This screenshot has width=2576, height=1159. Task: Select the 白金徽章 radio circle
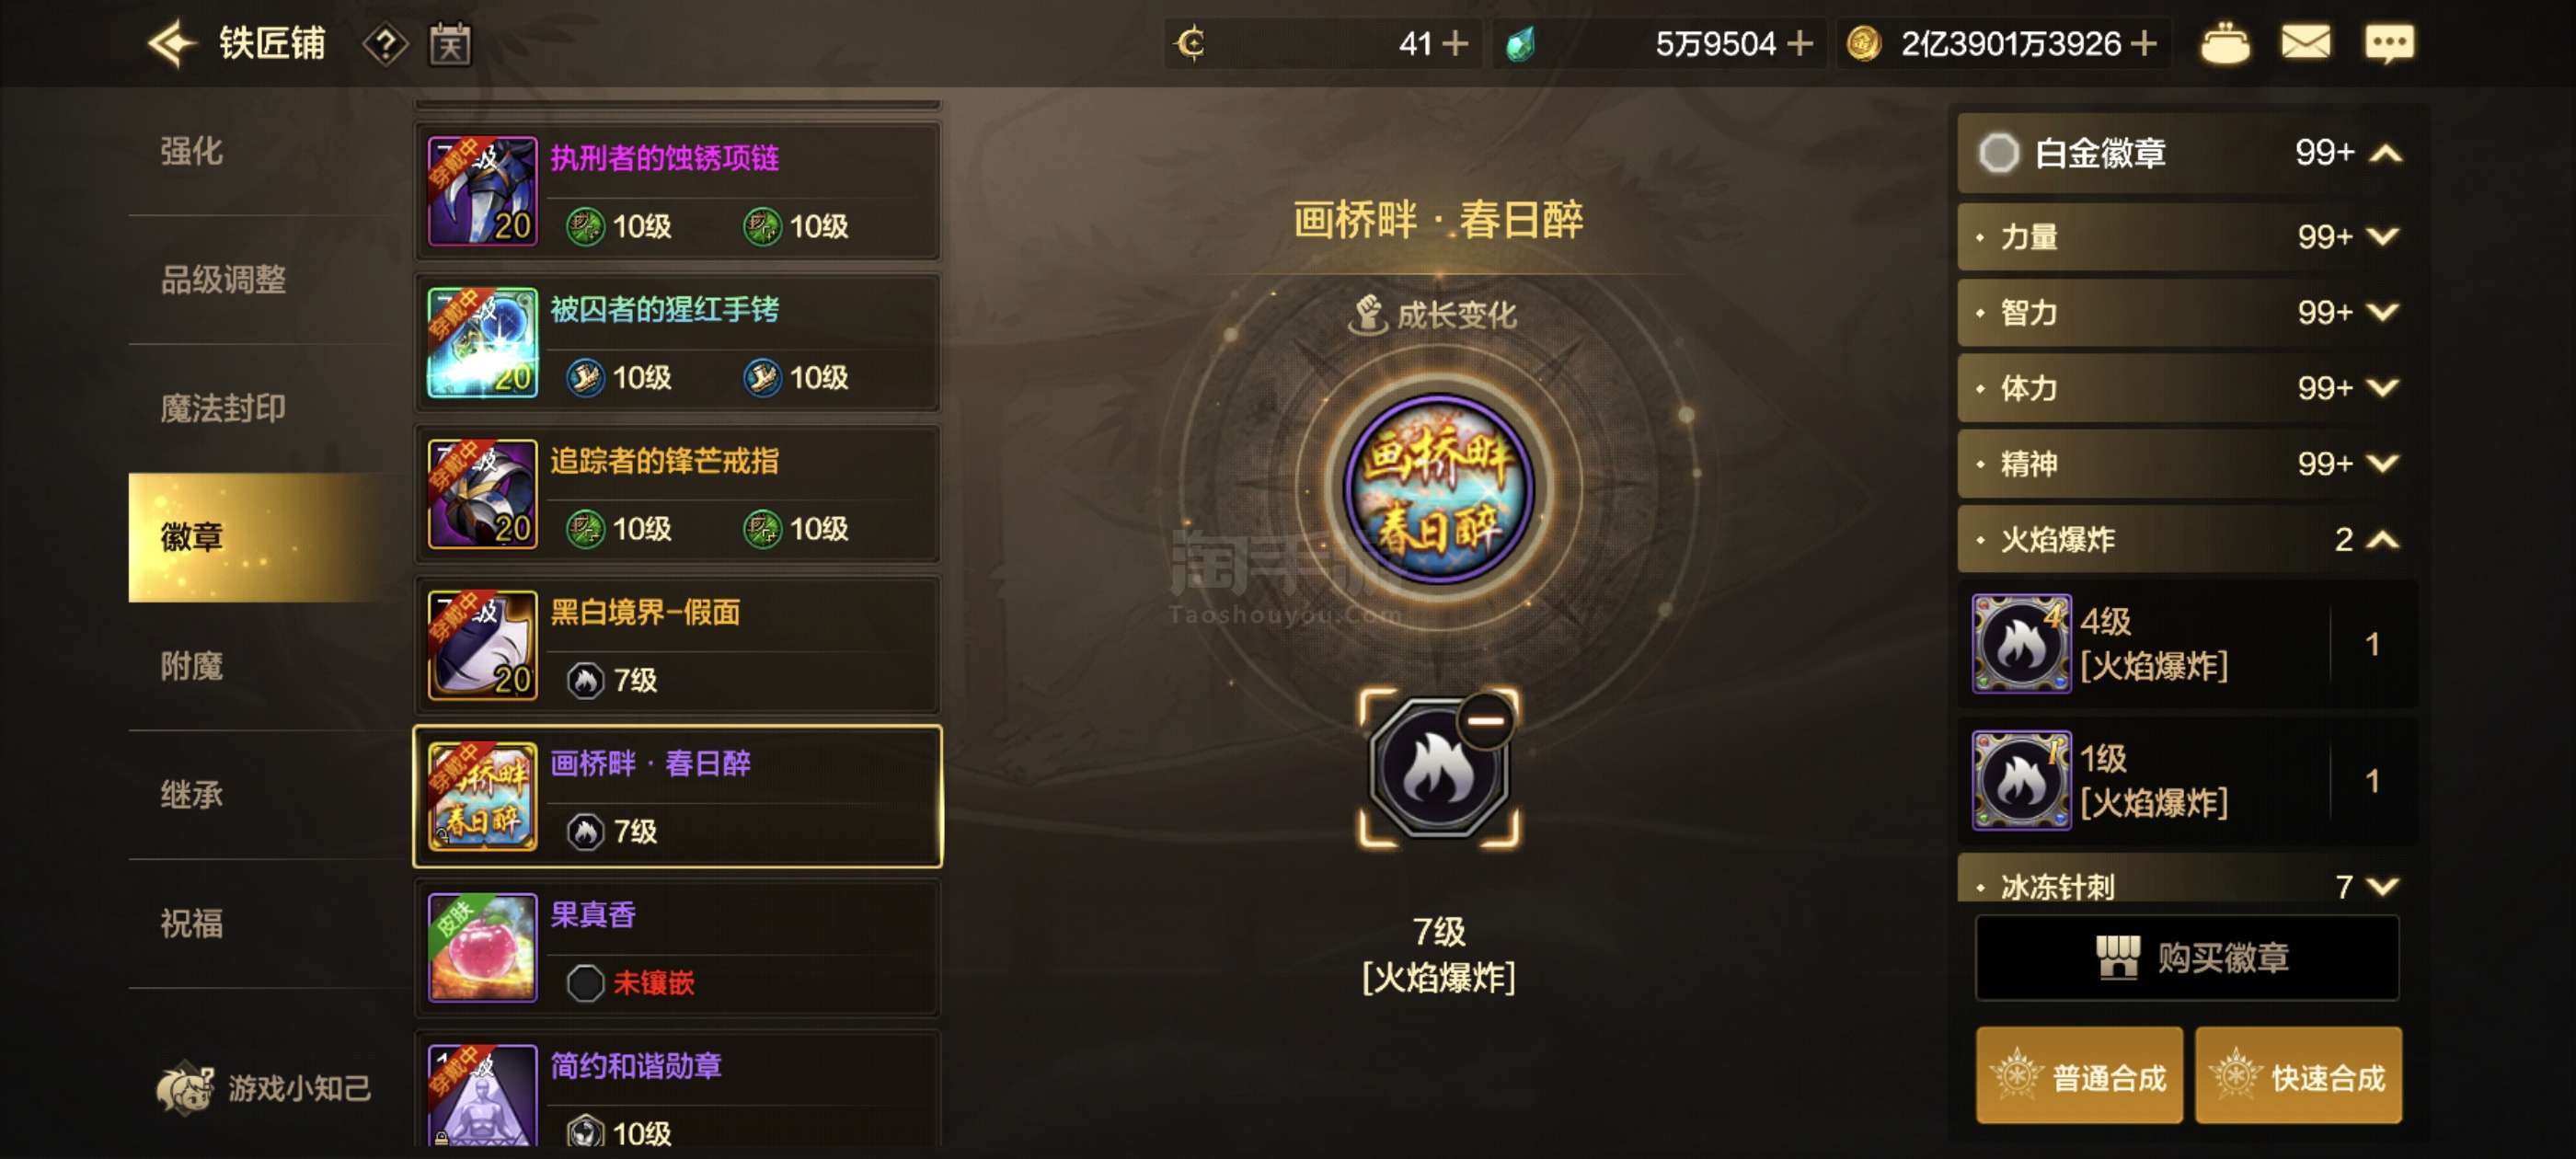1998,153
